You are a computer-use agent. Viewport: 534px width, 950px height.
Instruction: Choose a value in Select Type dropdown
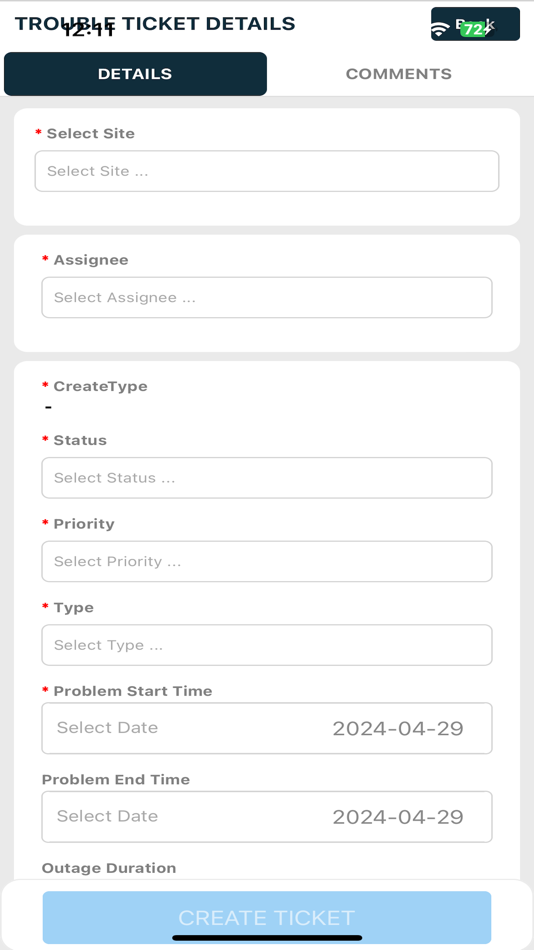[267, 645]
